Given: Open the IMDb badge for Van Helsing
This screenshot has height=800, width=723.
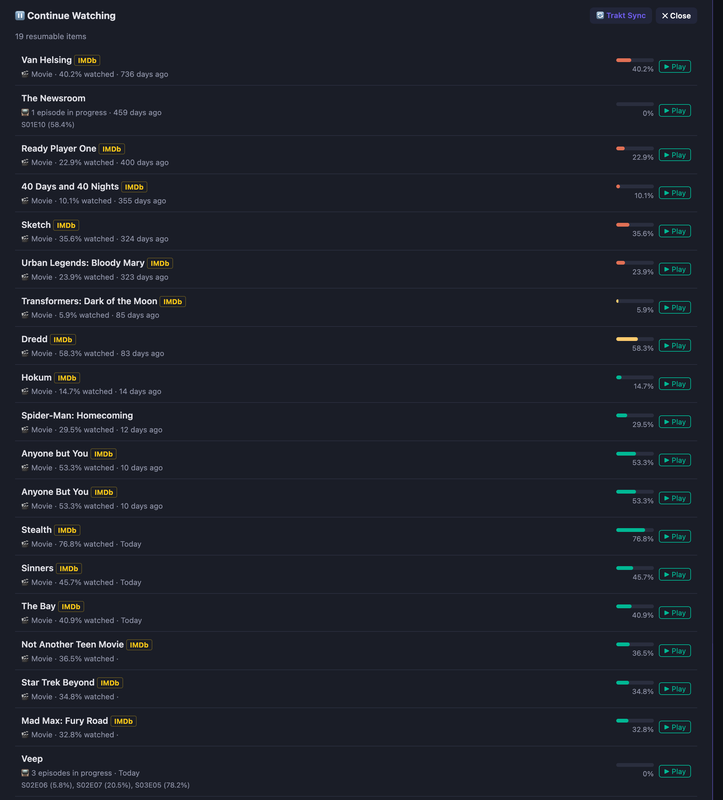Looking at the screenshot, I should click(x=87, y=60).
